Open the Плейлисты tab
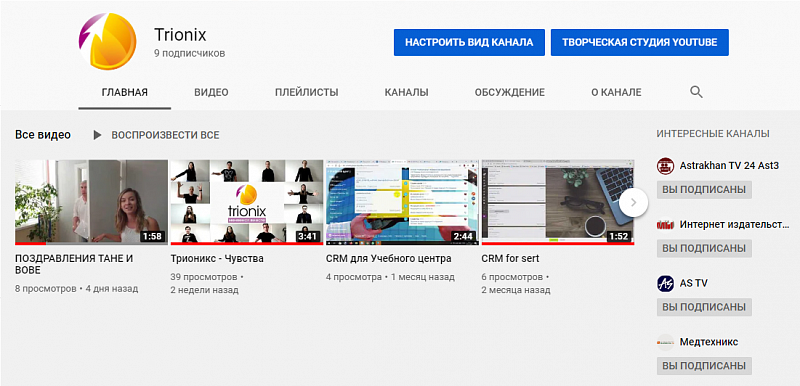 [307, 93]
